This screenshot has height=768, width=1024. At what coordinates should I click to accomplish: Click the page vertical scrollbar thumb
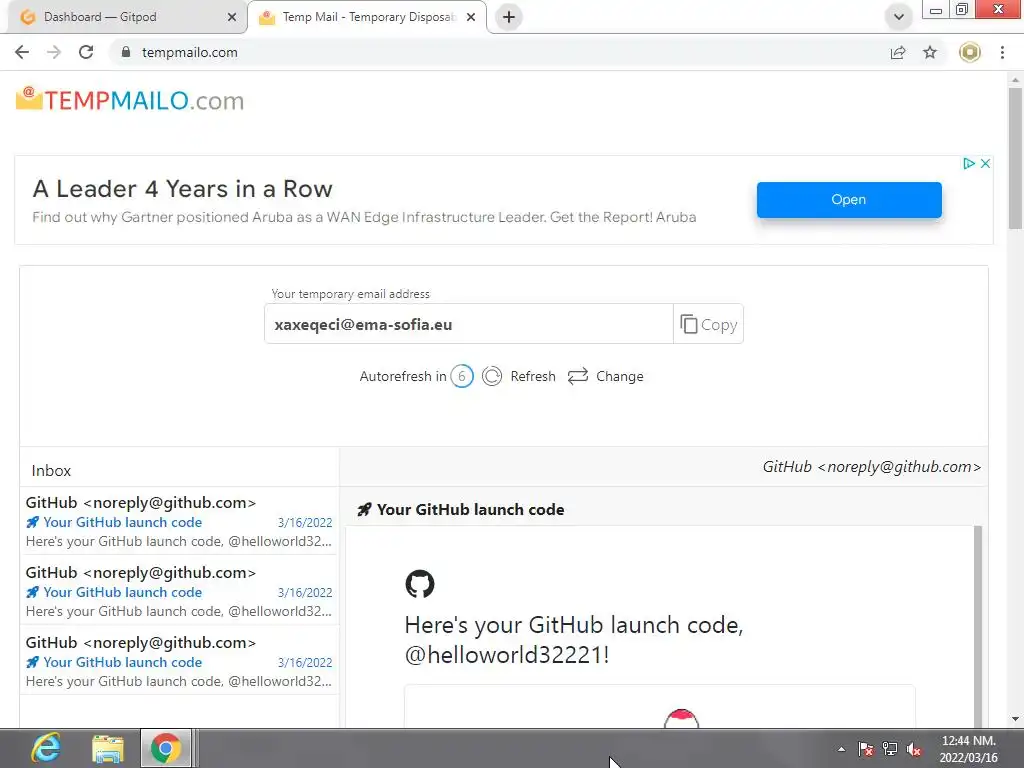click(1015, 158)
